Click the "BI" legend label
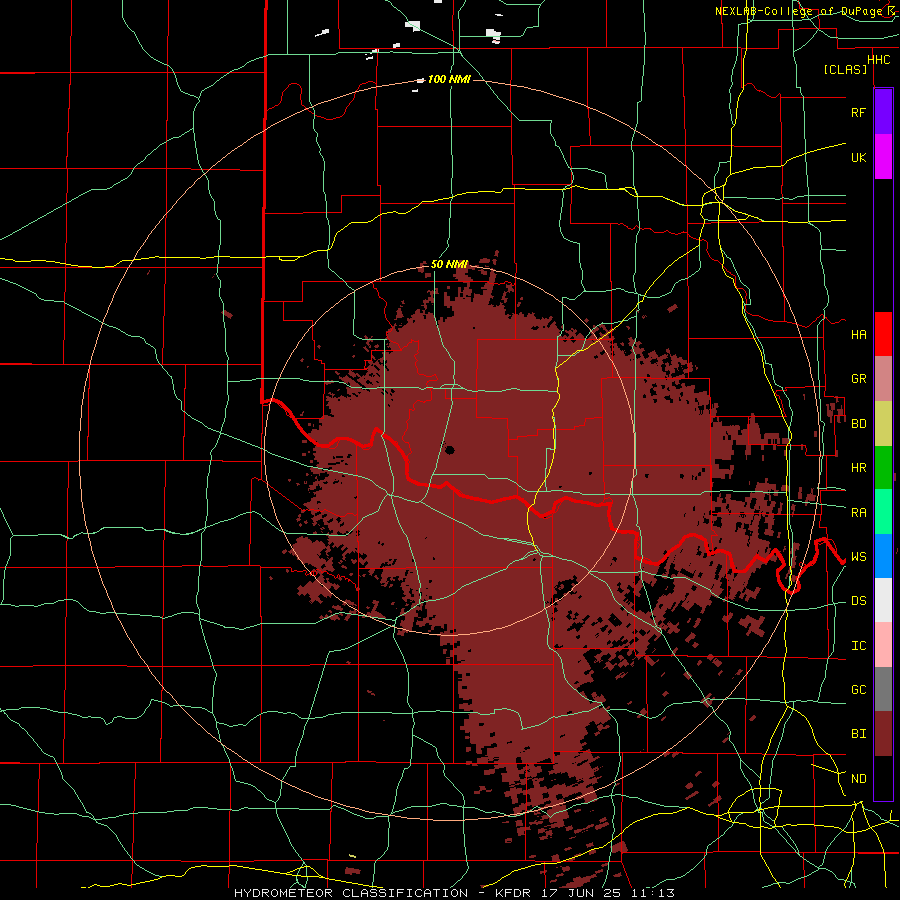 pos(858,734)
